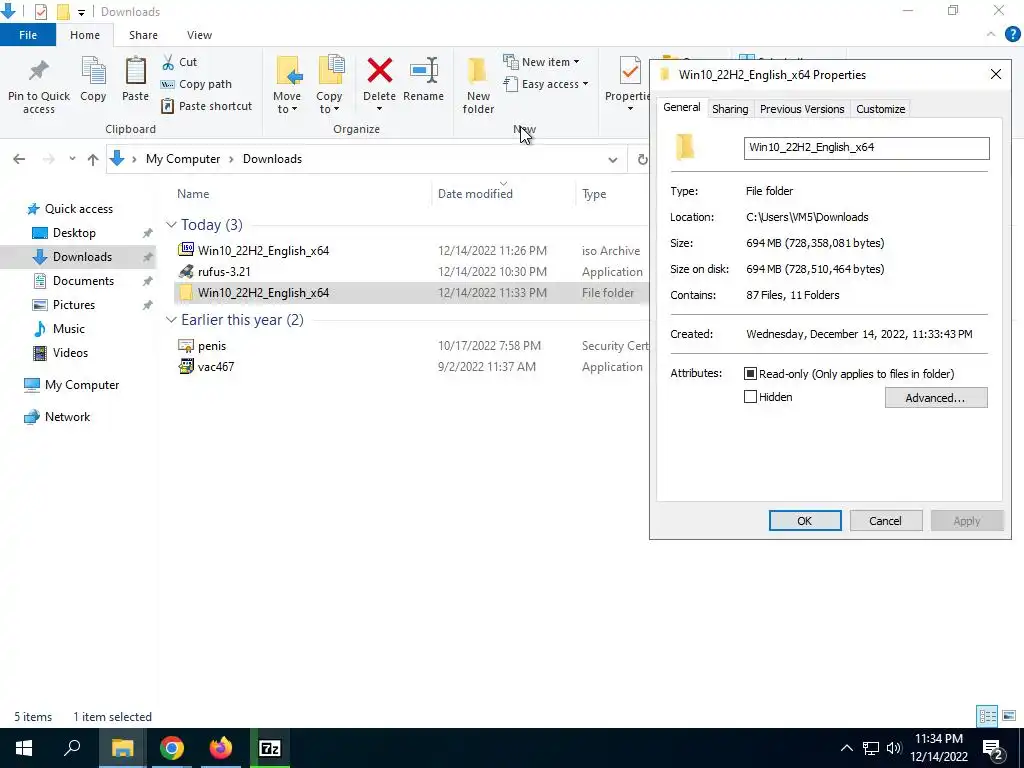Switch to Customize tab in Properties
Screen dimensions: 1024x768
[880, 109]
